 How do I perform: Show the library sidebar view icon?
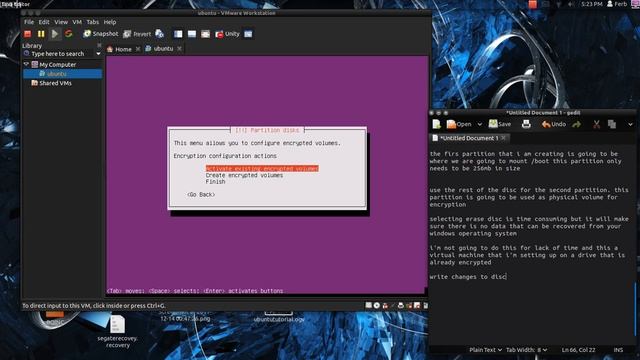point(178,34)
